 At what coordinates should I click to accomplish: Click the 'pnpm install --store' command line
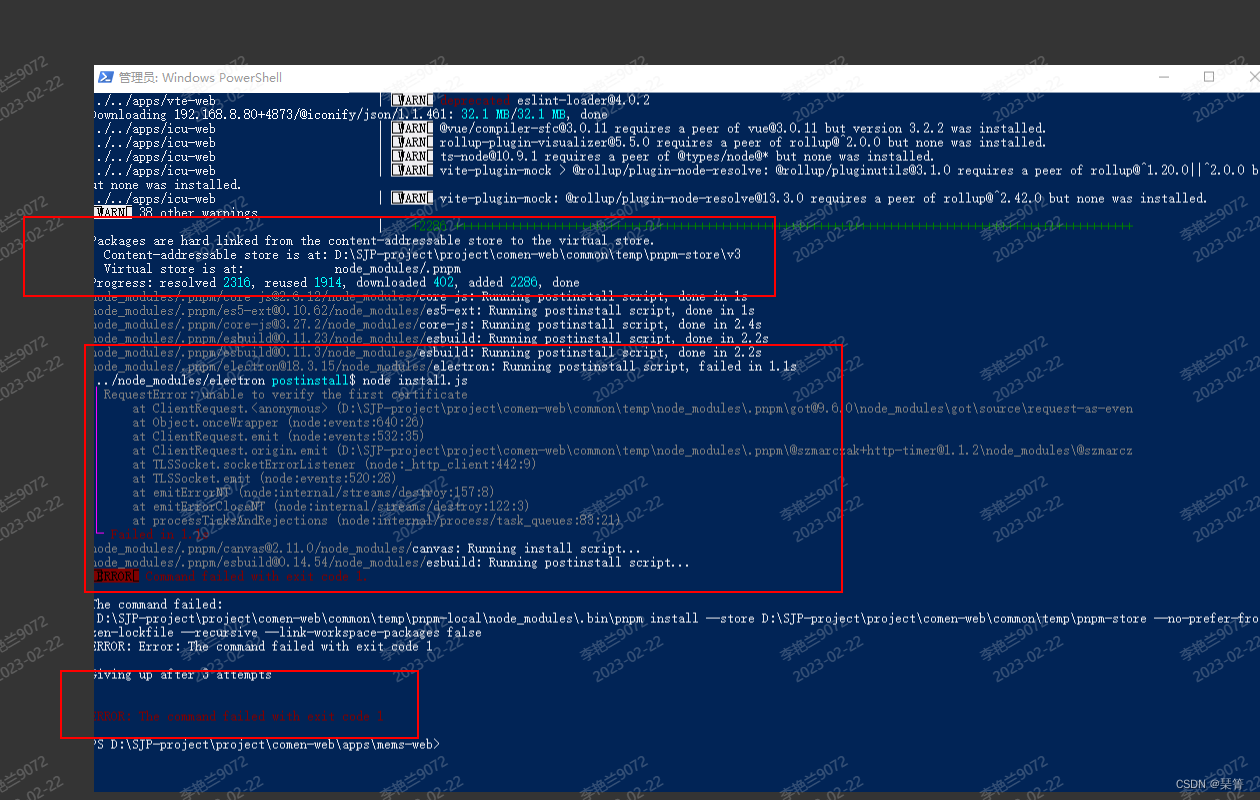(x=677, y=619)
